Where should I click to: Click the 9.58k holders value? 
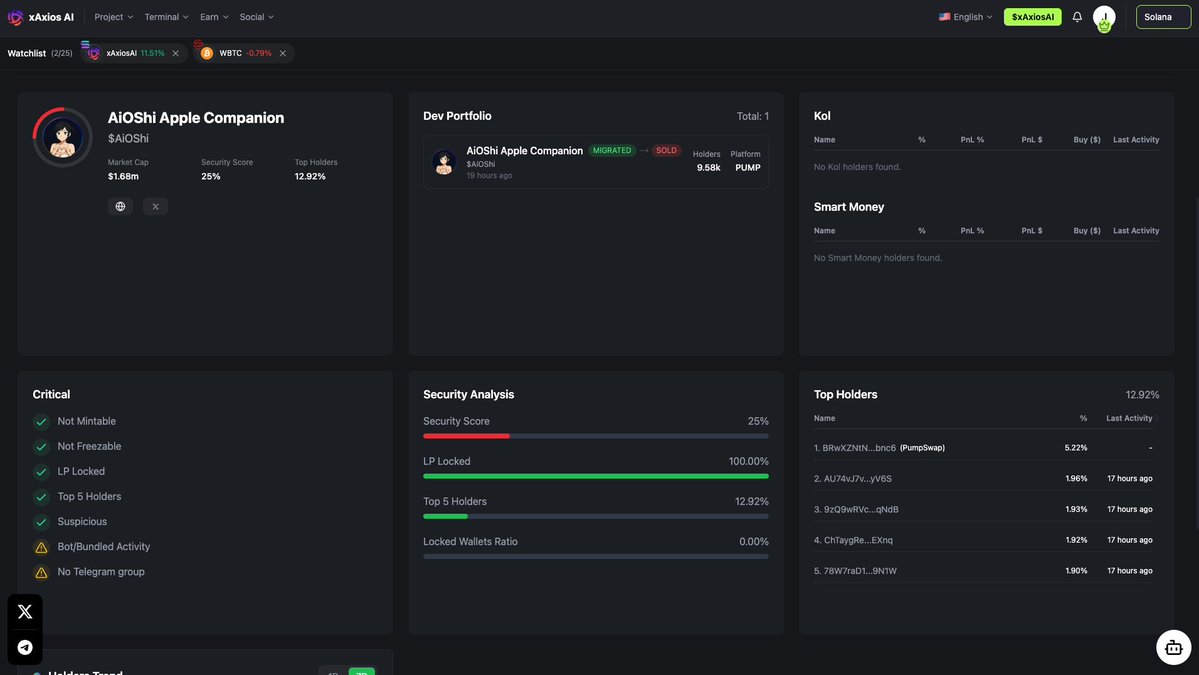pyautogui.click(x=708, y=167)
